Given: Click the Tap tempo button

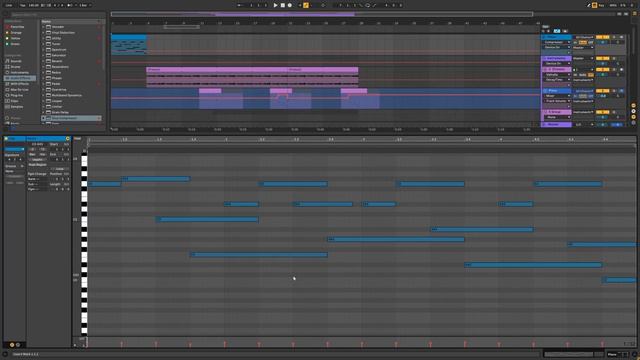Looking at the screenshot, I should pos(23,5).
